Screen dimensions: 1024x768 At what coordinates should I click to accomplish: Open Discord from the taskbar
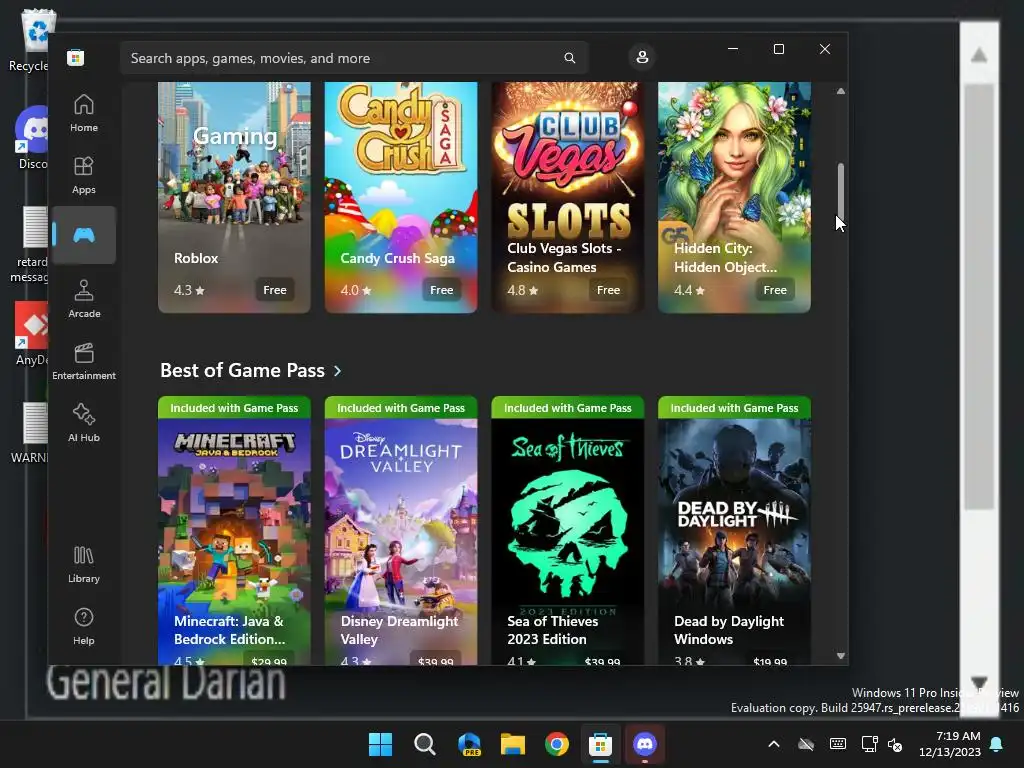[645, 744]
